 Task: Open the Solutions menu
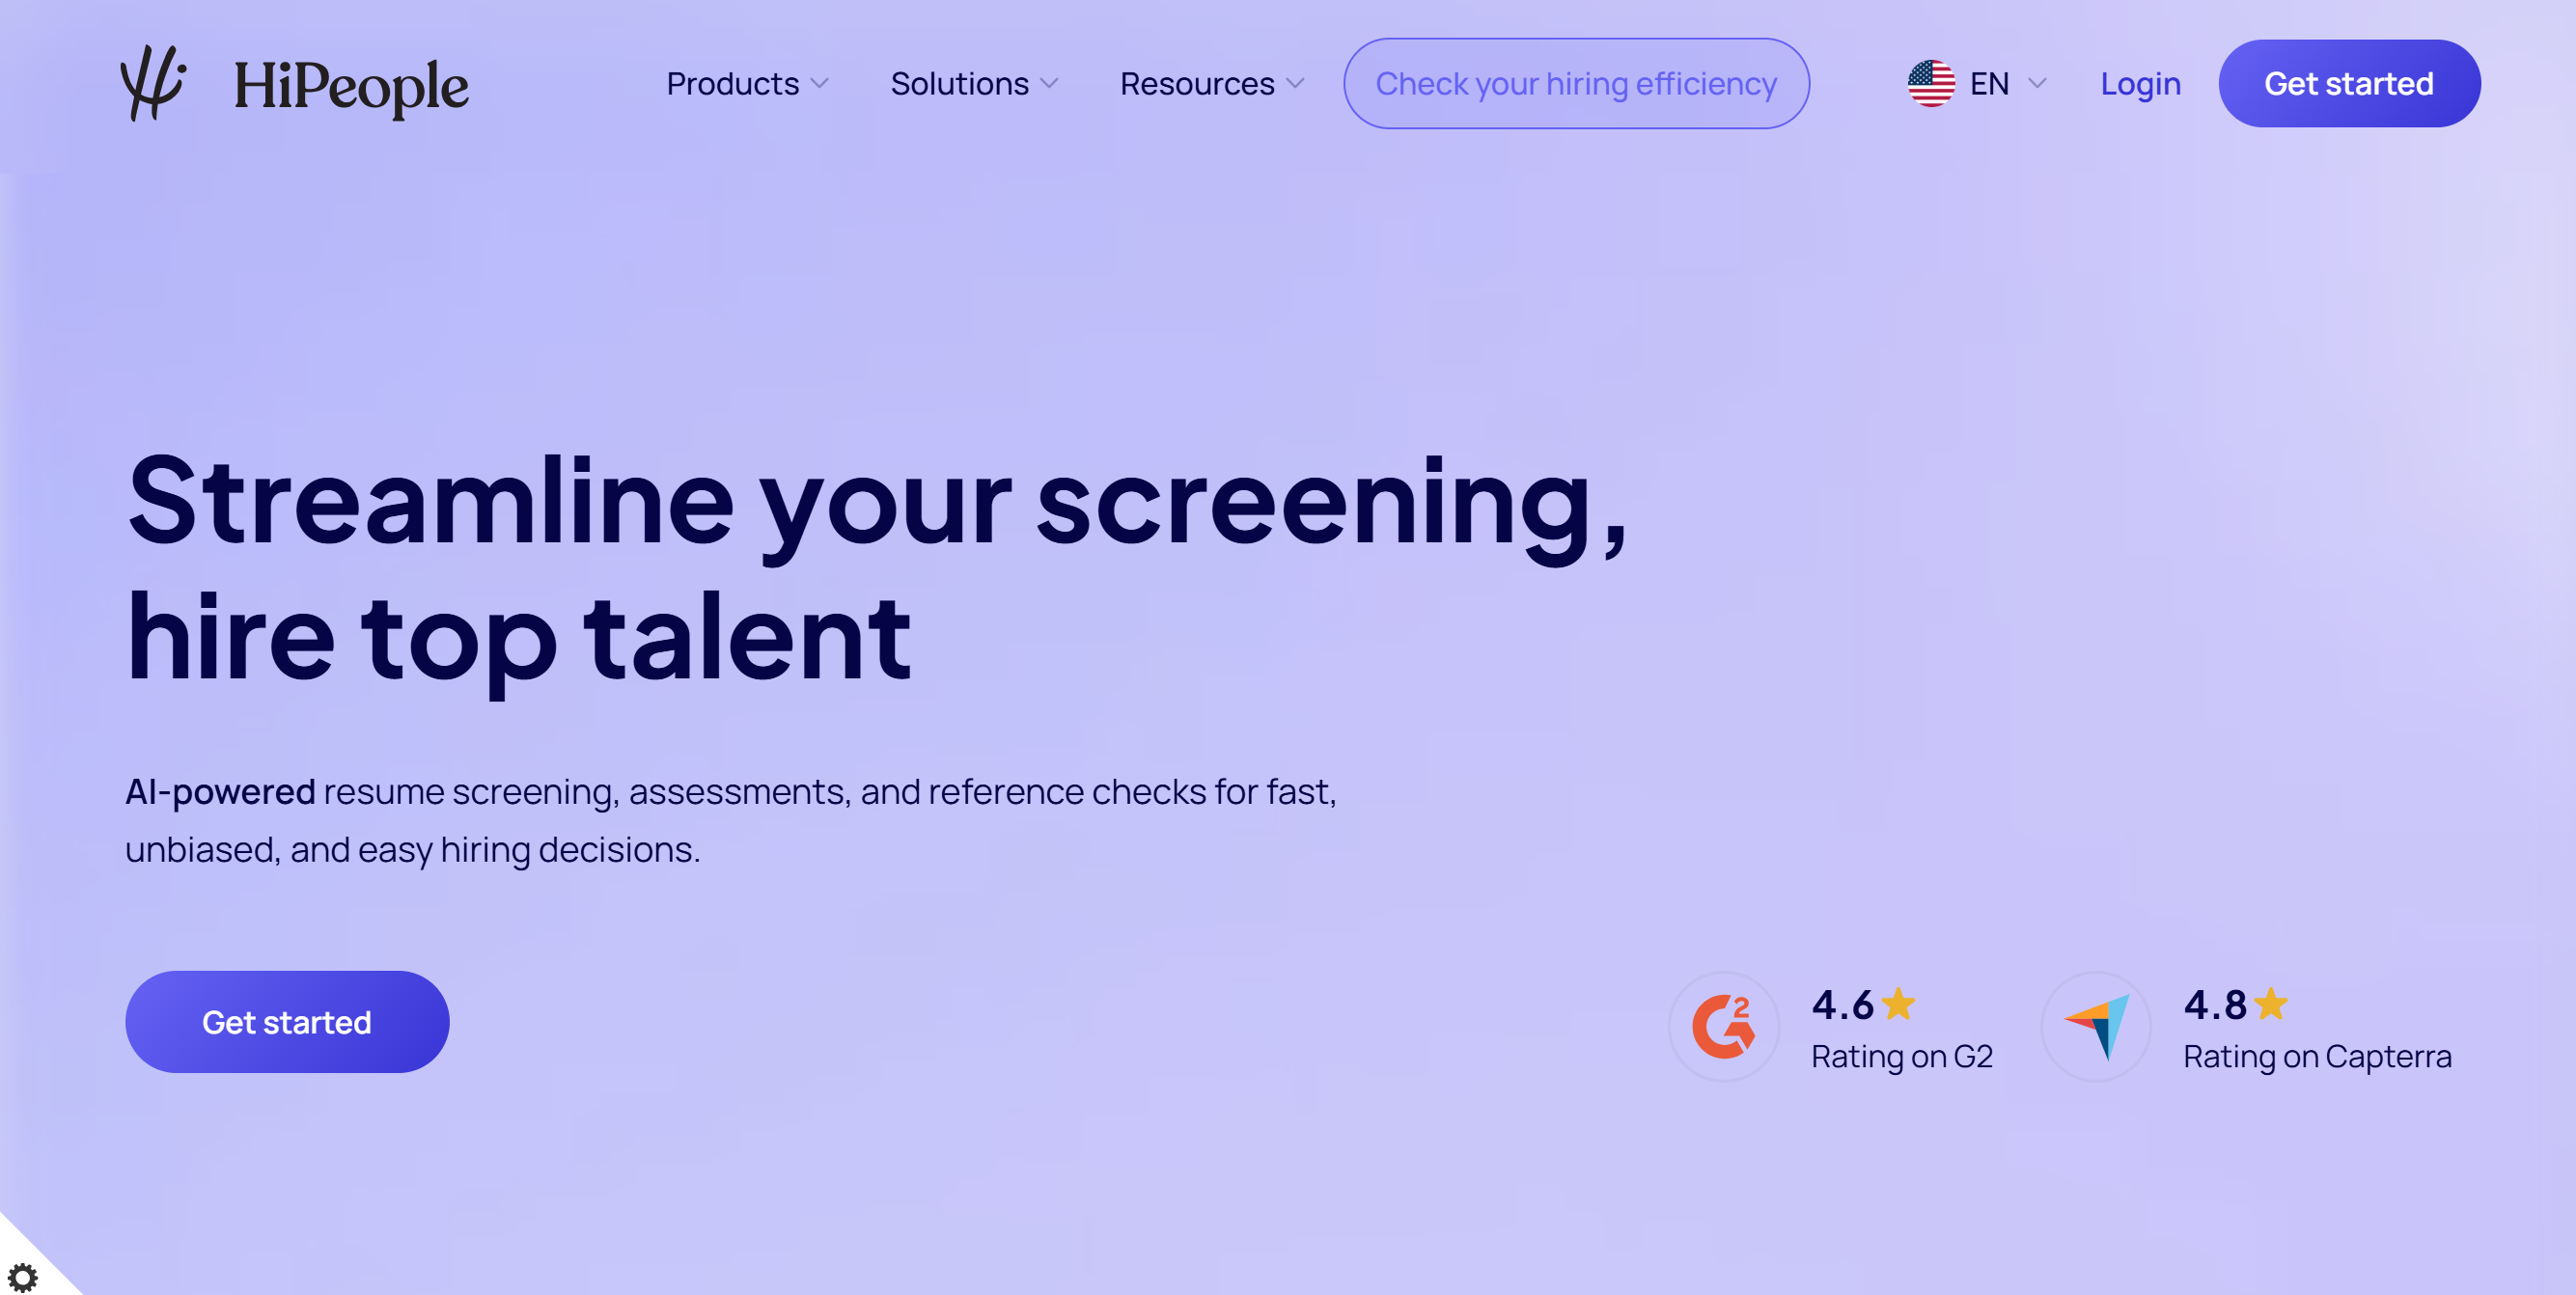click(958, 84)
